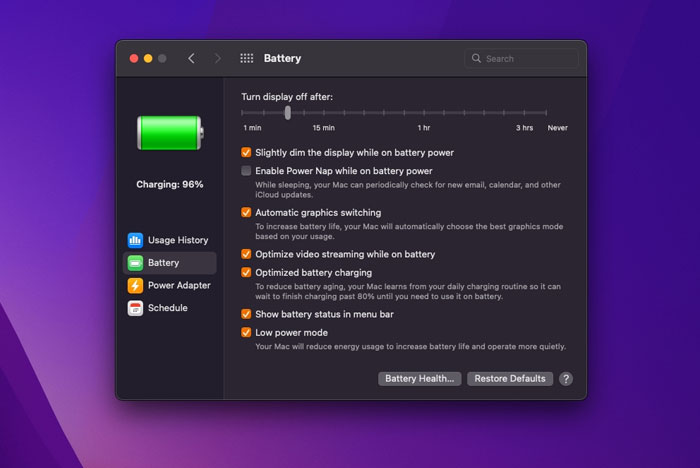This screenshot has width=700, height=468.
Task: Click the green Battery sidebar icon
Action: (x=135, y=263)
